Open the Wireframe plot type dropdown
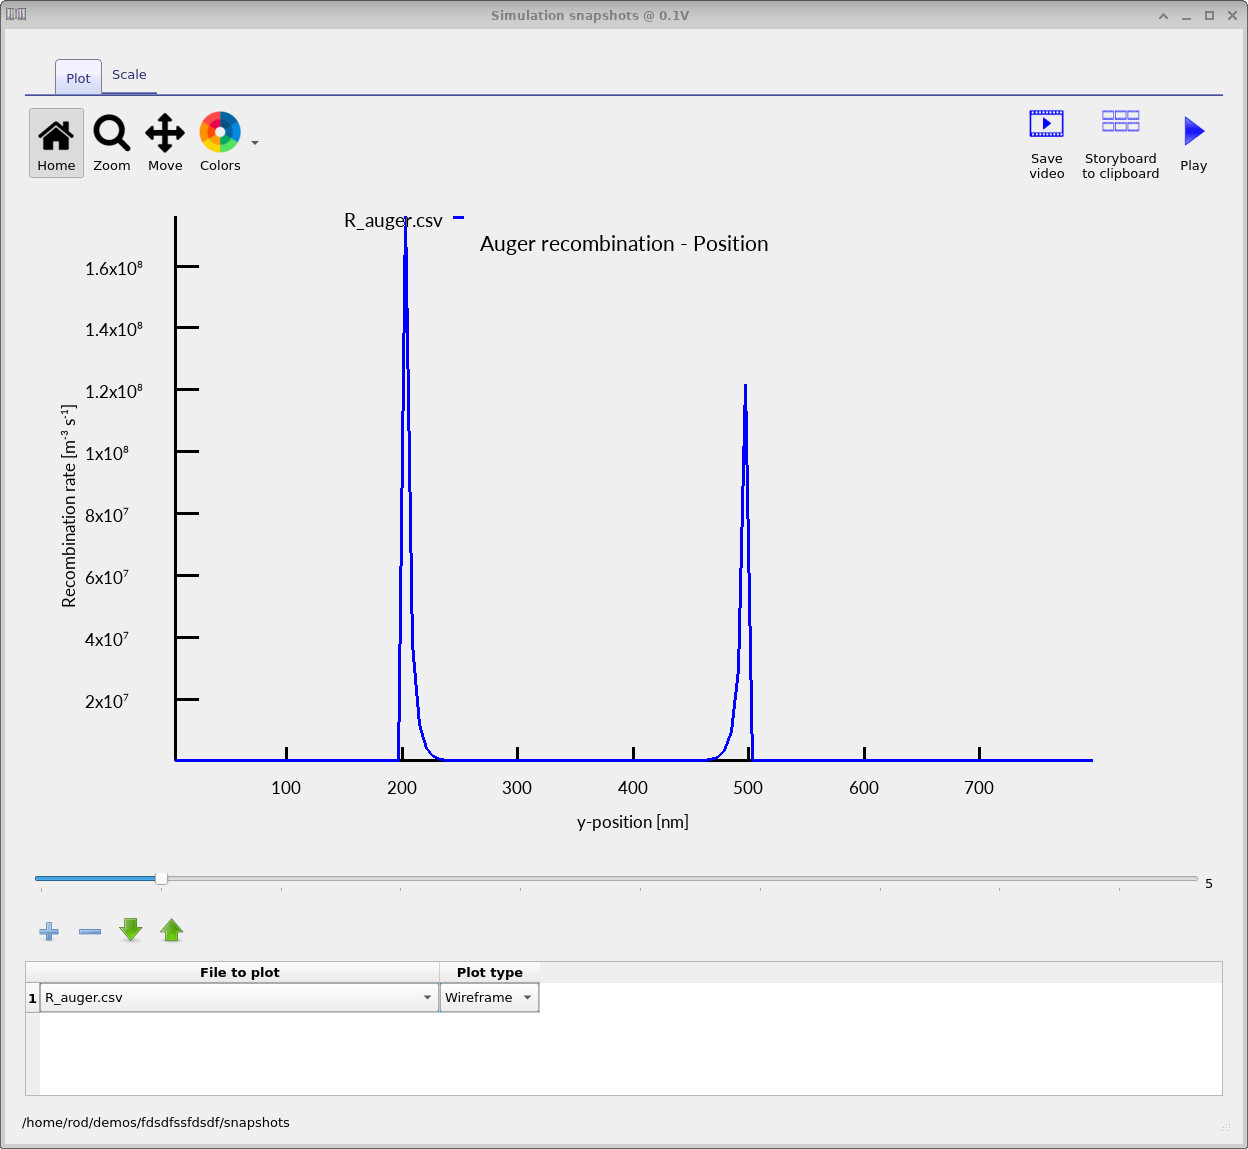Viewport: 1248px width, 1149px height. 489,998
